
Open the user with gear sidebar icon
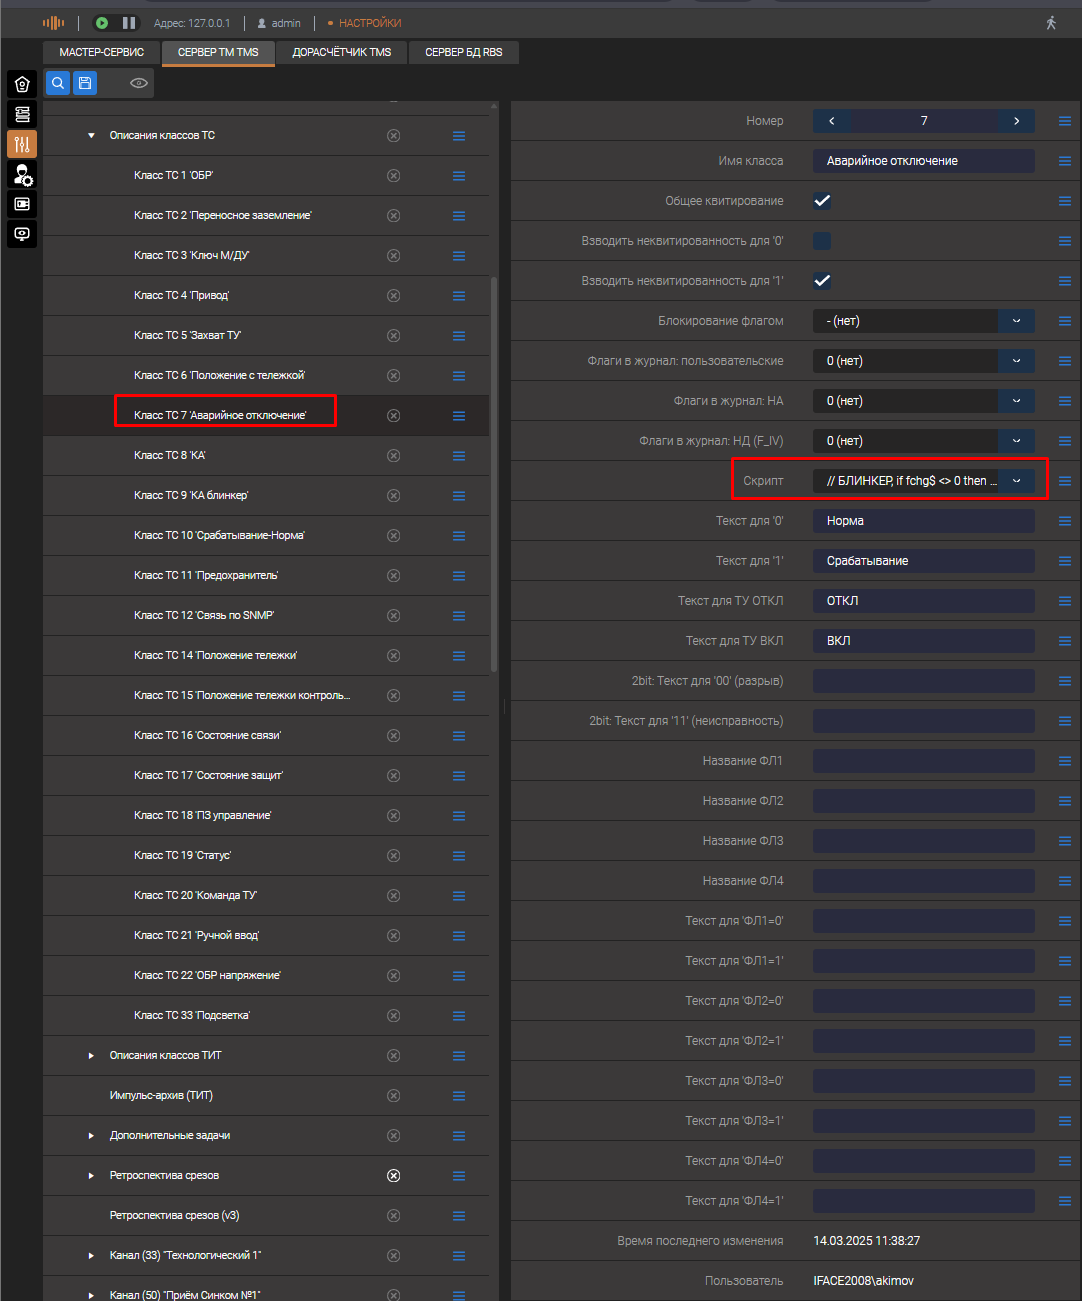[22, 175]
